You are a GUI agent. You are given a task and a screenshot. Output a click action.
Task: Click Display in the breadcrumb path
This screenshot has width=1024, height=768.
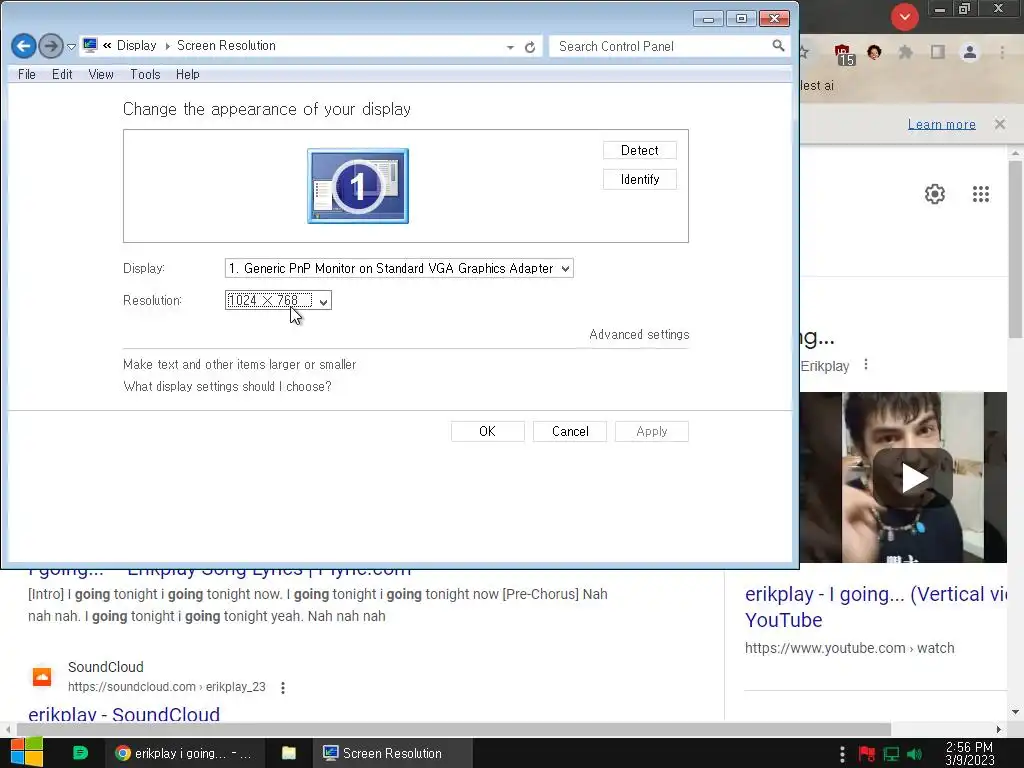point(136,46)
